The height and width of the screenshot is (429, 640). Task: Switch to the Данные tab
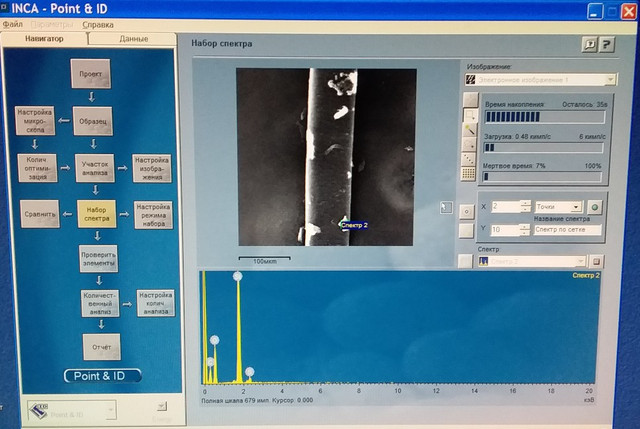(133, 39)
